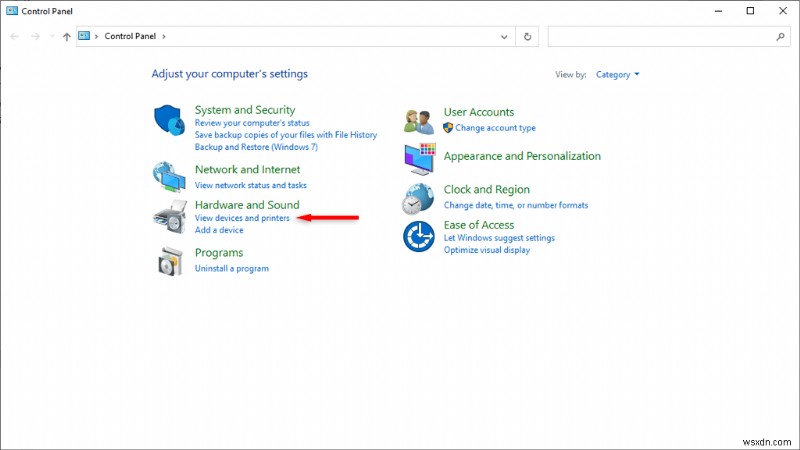The width and height of the screenshot is (800, 450).
Task: Open Save backup copies with File History
Action: pyautogui.click(x=286, y=135)
